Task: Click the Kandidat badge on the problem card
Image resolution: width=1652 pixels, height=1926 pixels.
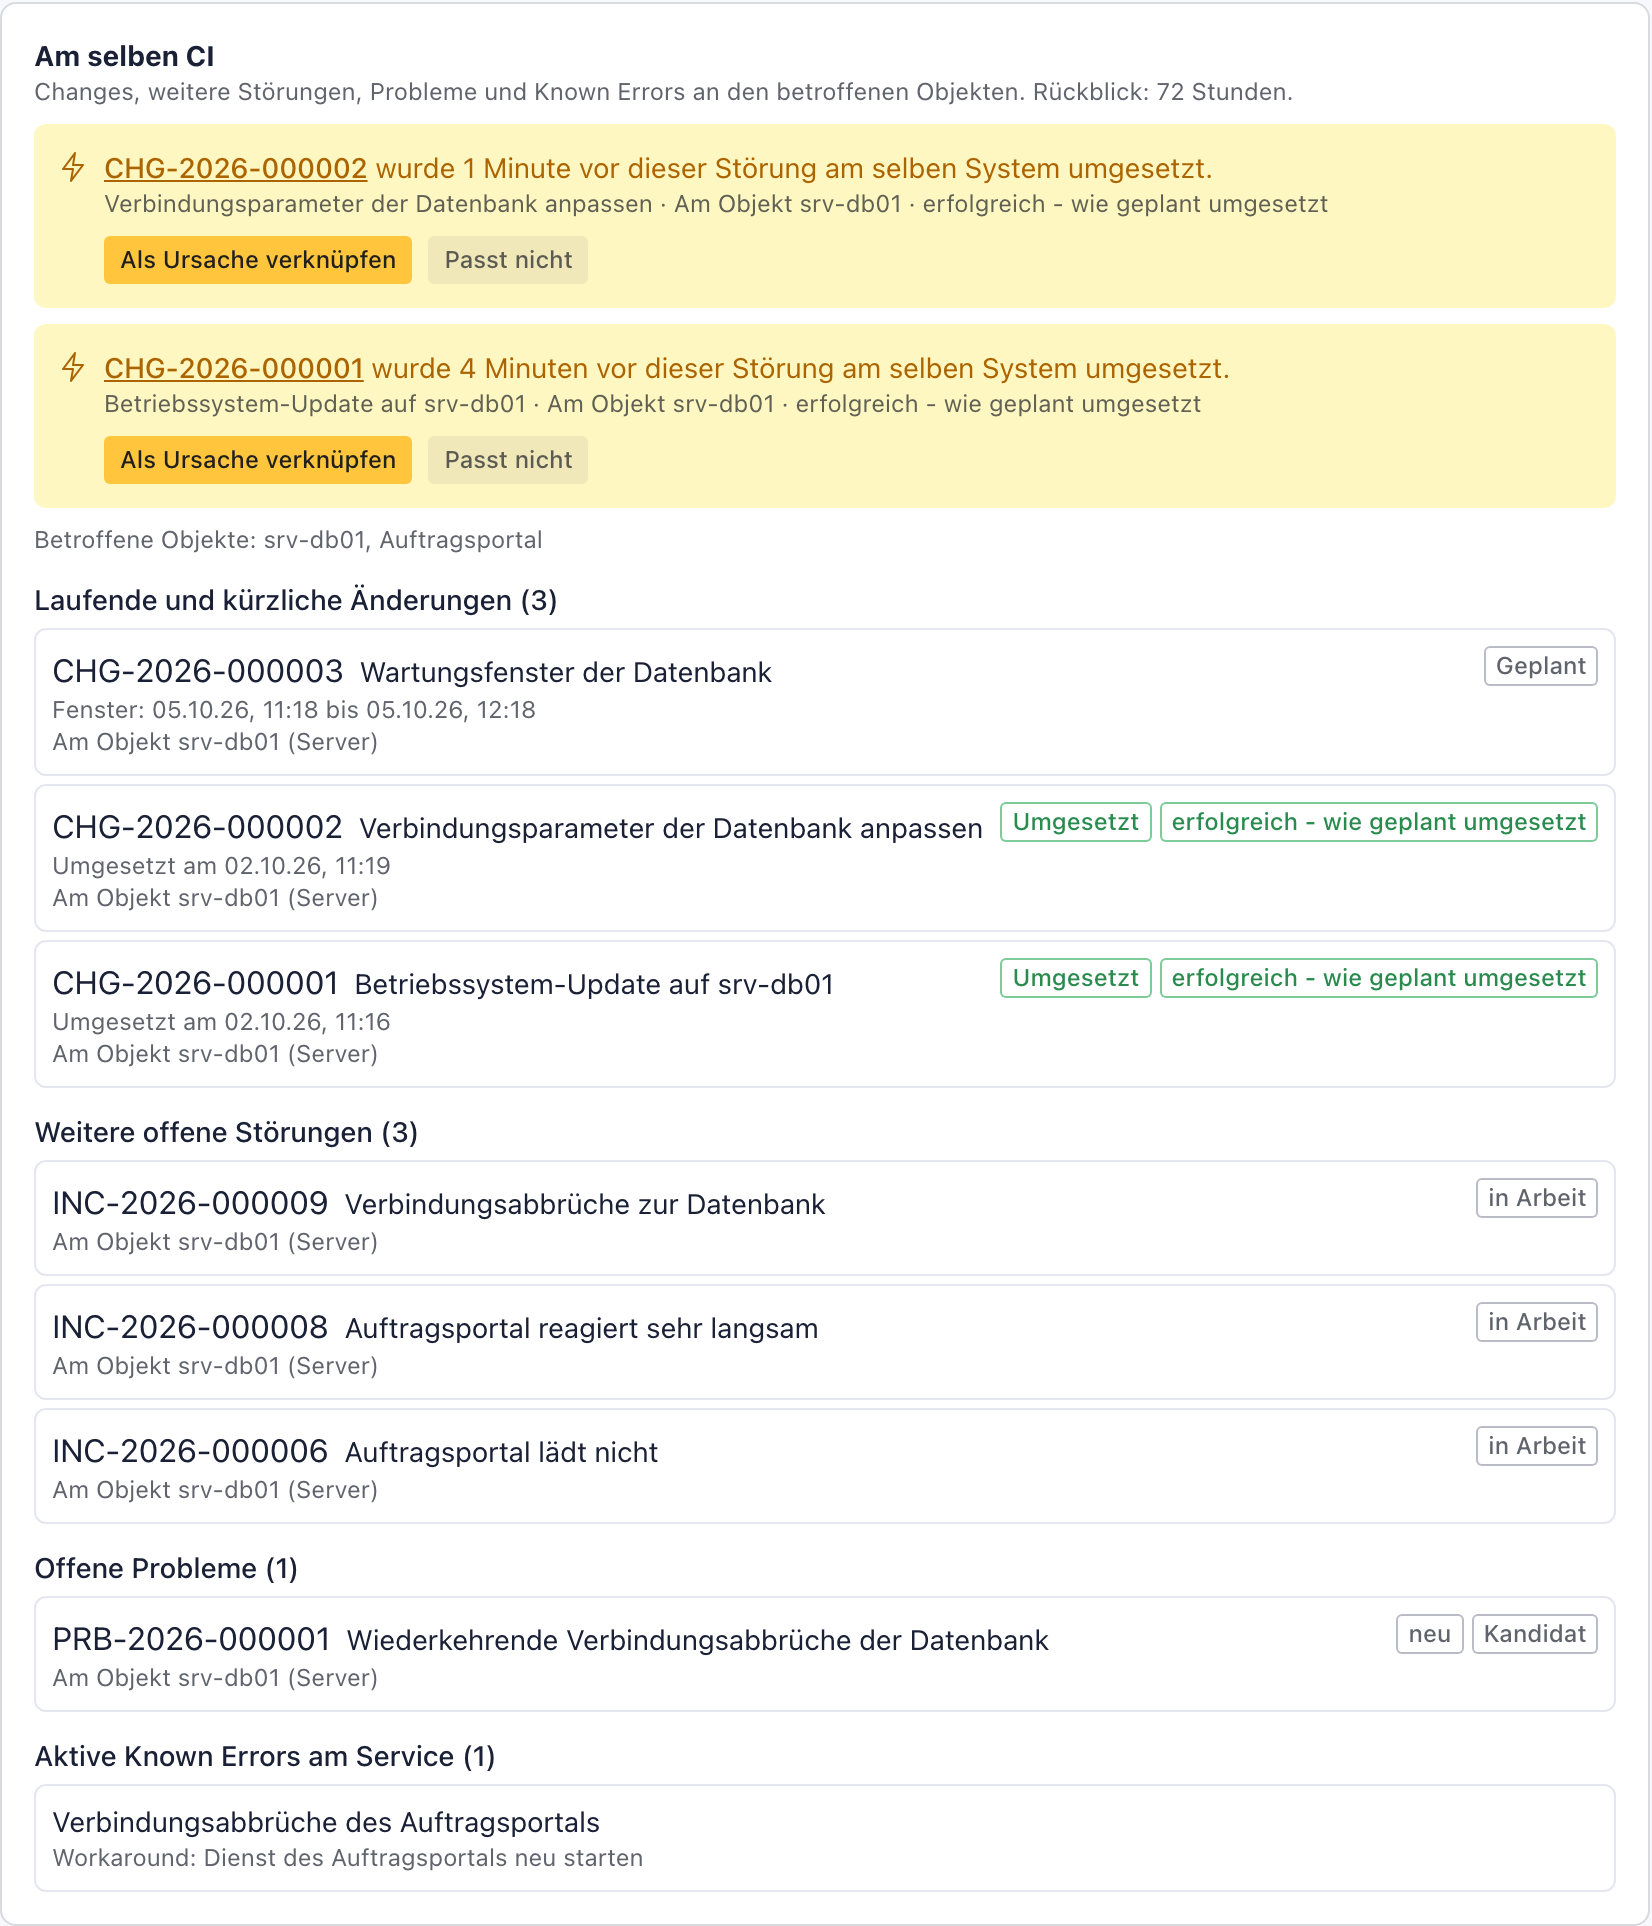Action: (x=1534, y=1634)
